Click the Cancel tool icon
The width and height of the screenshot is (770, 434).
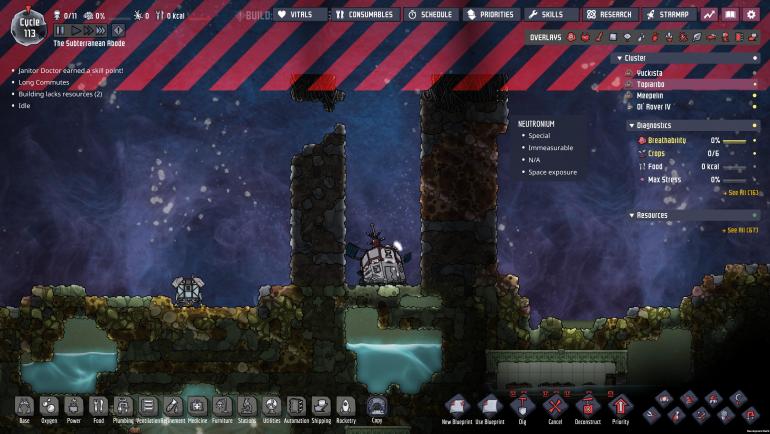[x=554, y=408]
